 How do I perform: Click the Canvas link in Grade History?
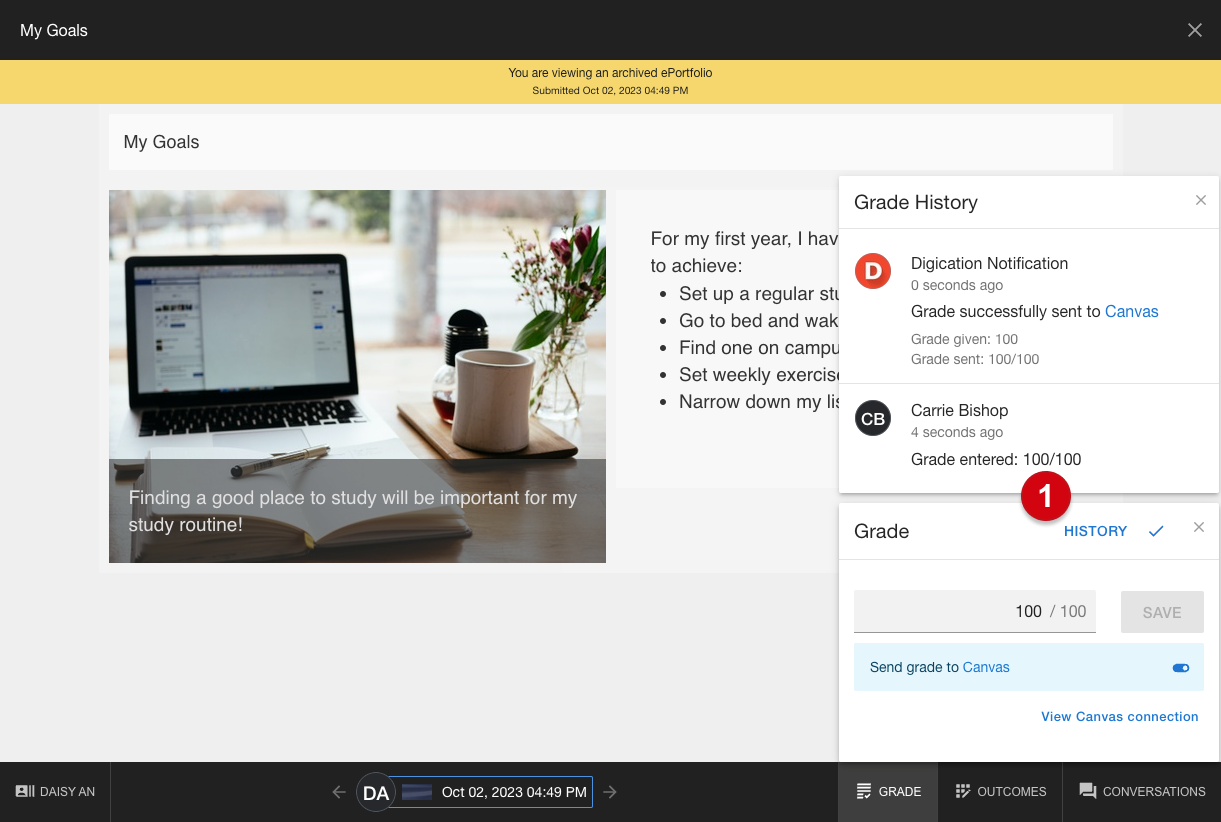pos(1131,311)
